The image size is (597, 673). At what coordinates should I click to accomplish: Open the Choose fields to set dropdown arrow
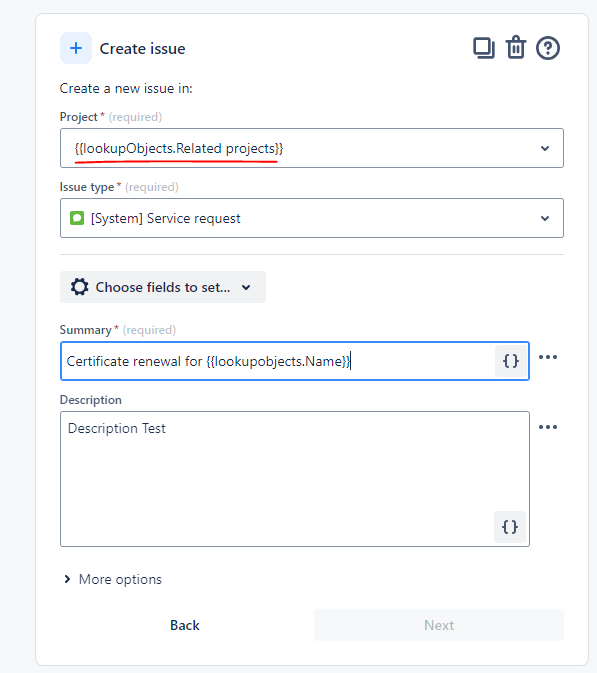tap(246, 288)
